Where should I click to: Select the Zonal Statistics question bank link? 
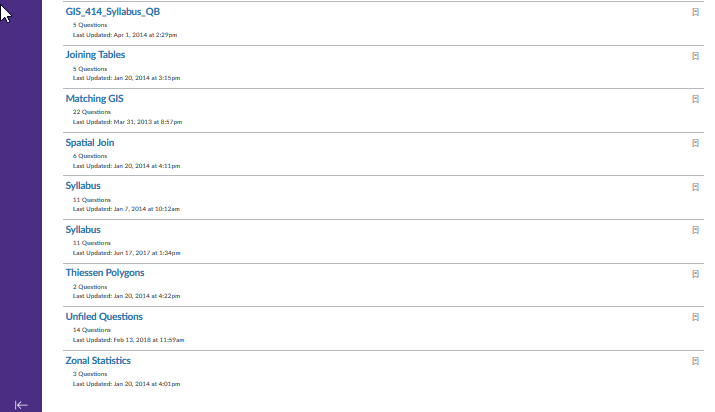tap(98, 360)
